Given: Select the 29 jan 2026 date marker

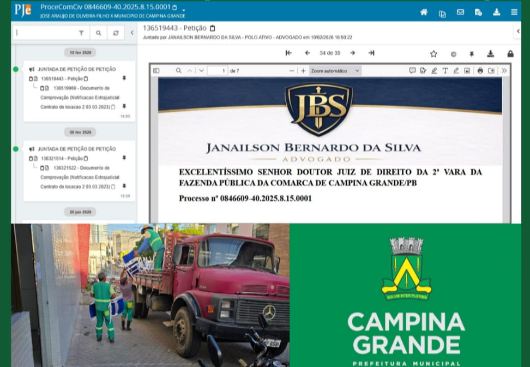Looking at the screenshot, I should pos(80,212).
